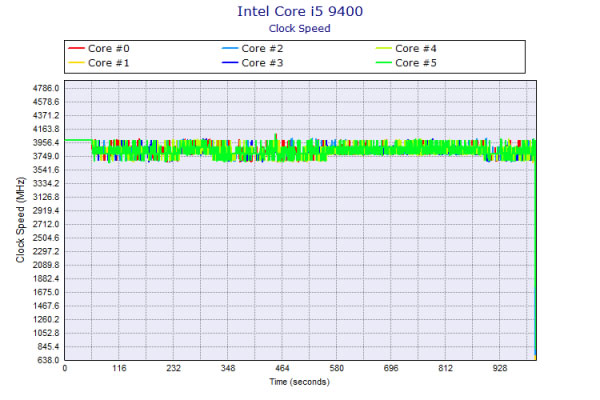Select the Core #3 legend entry
The width and height of the screenshot is (600, 400).
[x=253, y=63]
